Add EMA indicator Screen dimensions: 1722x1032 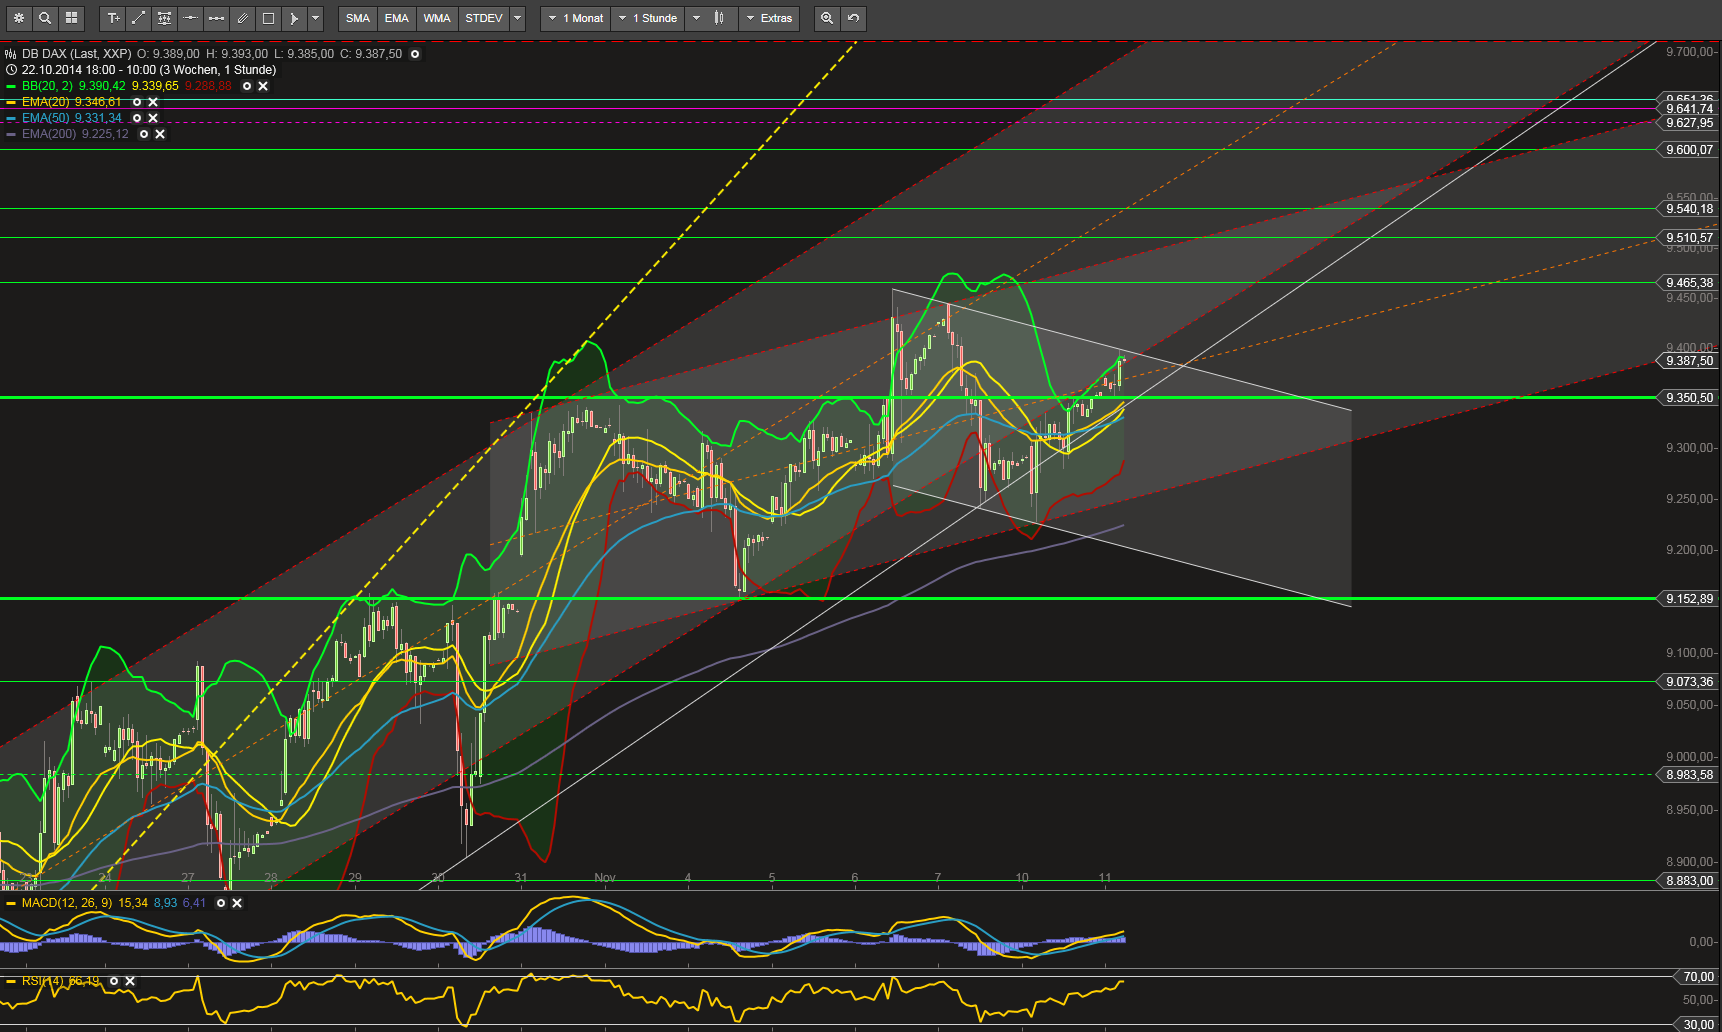[397, 18]
